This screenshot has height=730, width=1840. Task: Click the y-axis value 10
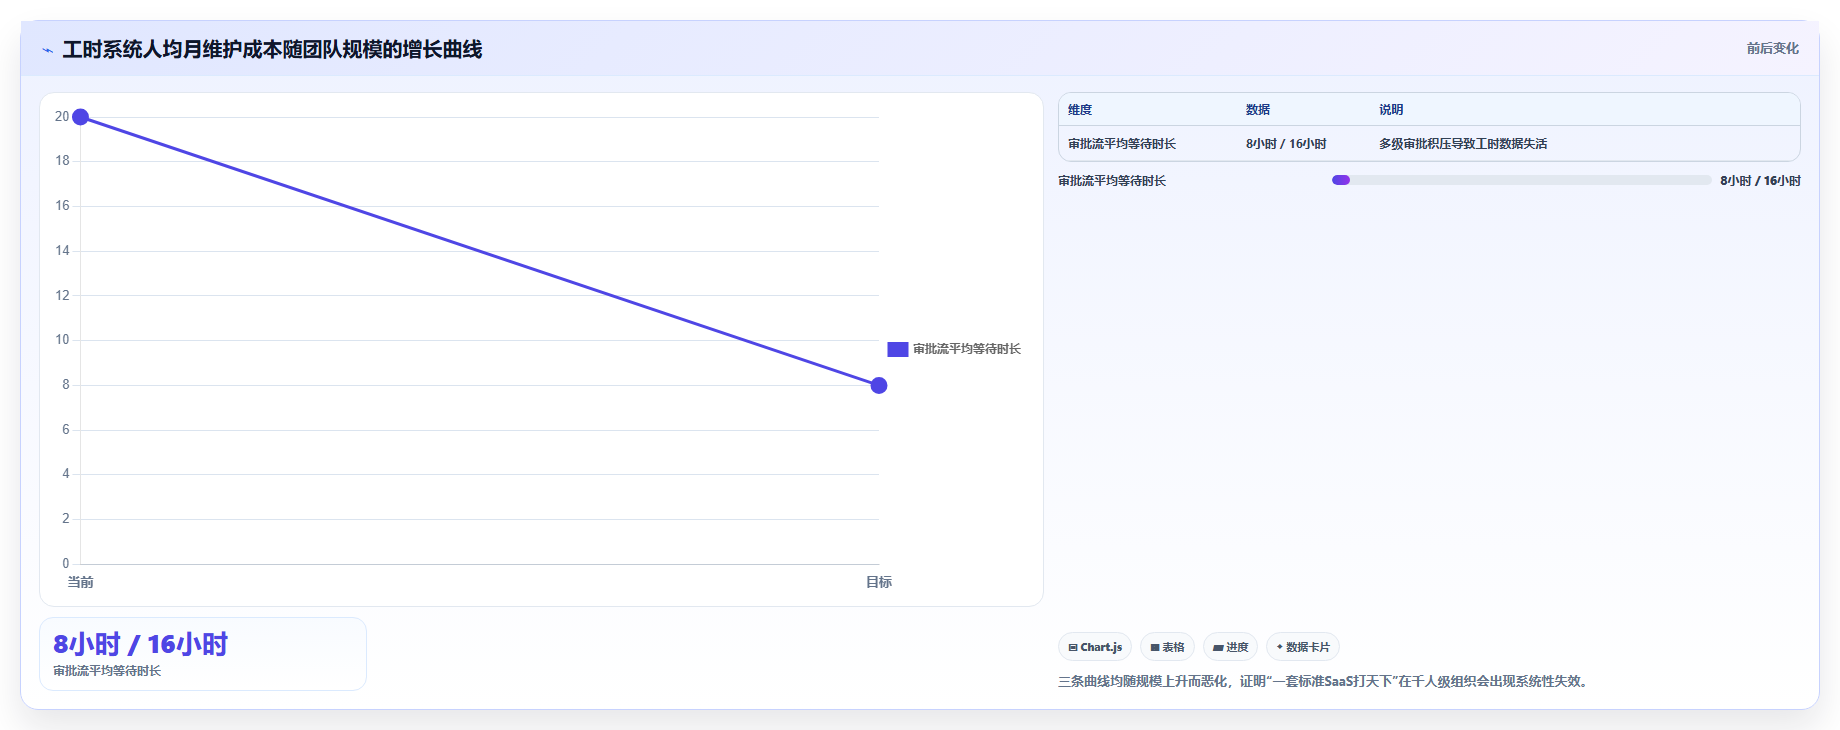(x=62, y=340)
